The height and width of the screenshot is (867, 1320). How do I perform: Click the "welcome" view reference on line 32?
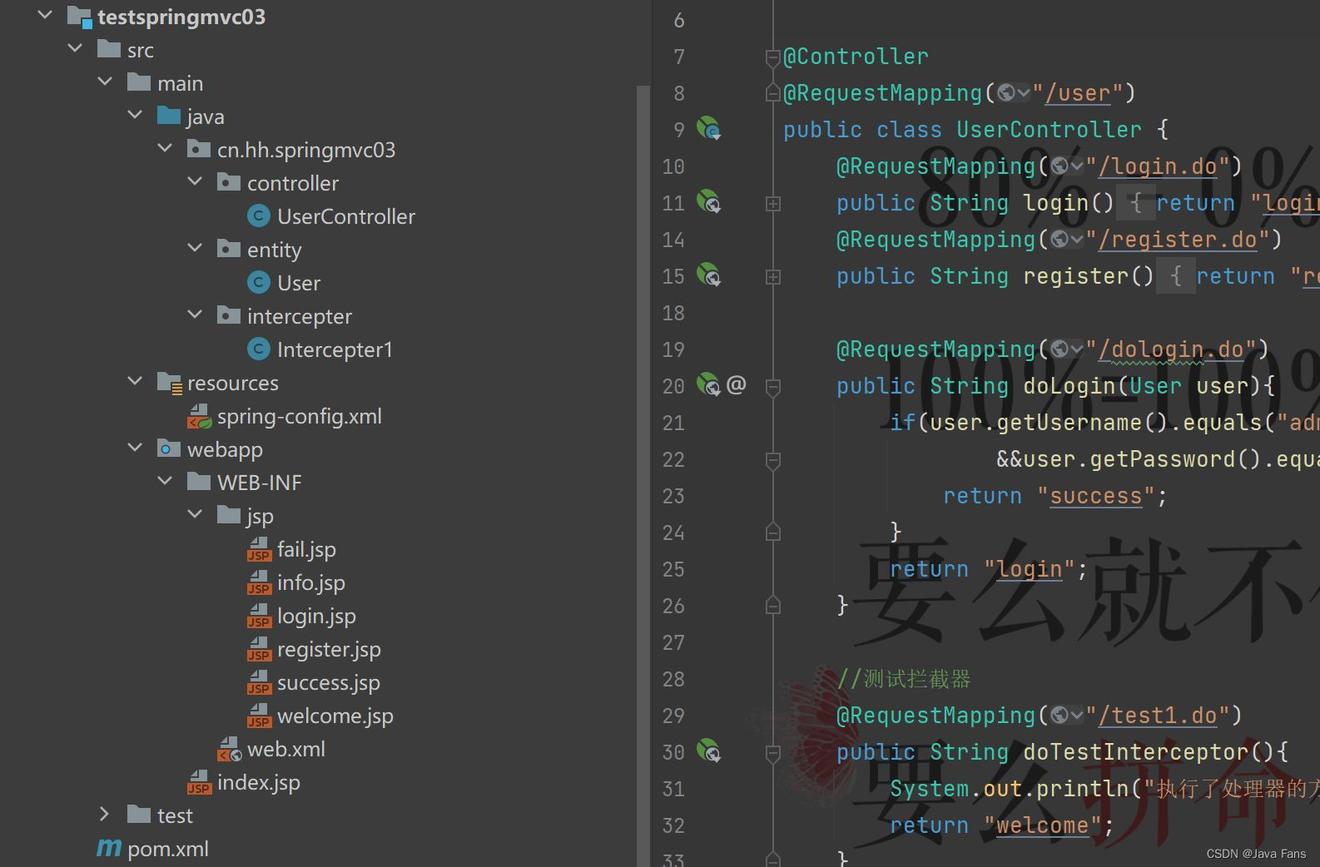(1041, 825)
